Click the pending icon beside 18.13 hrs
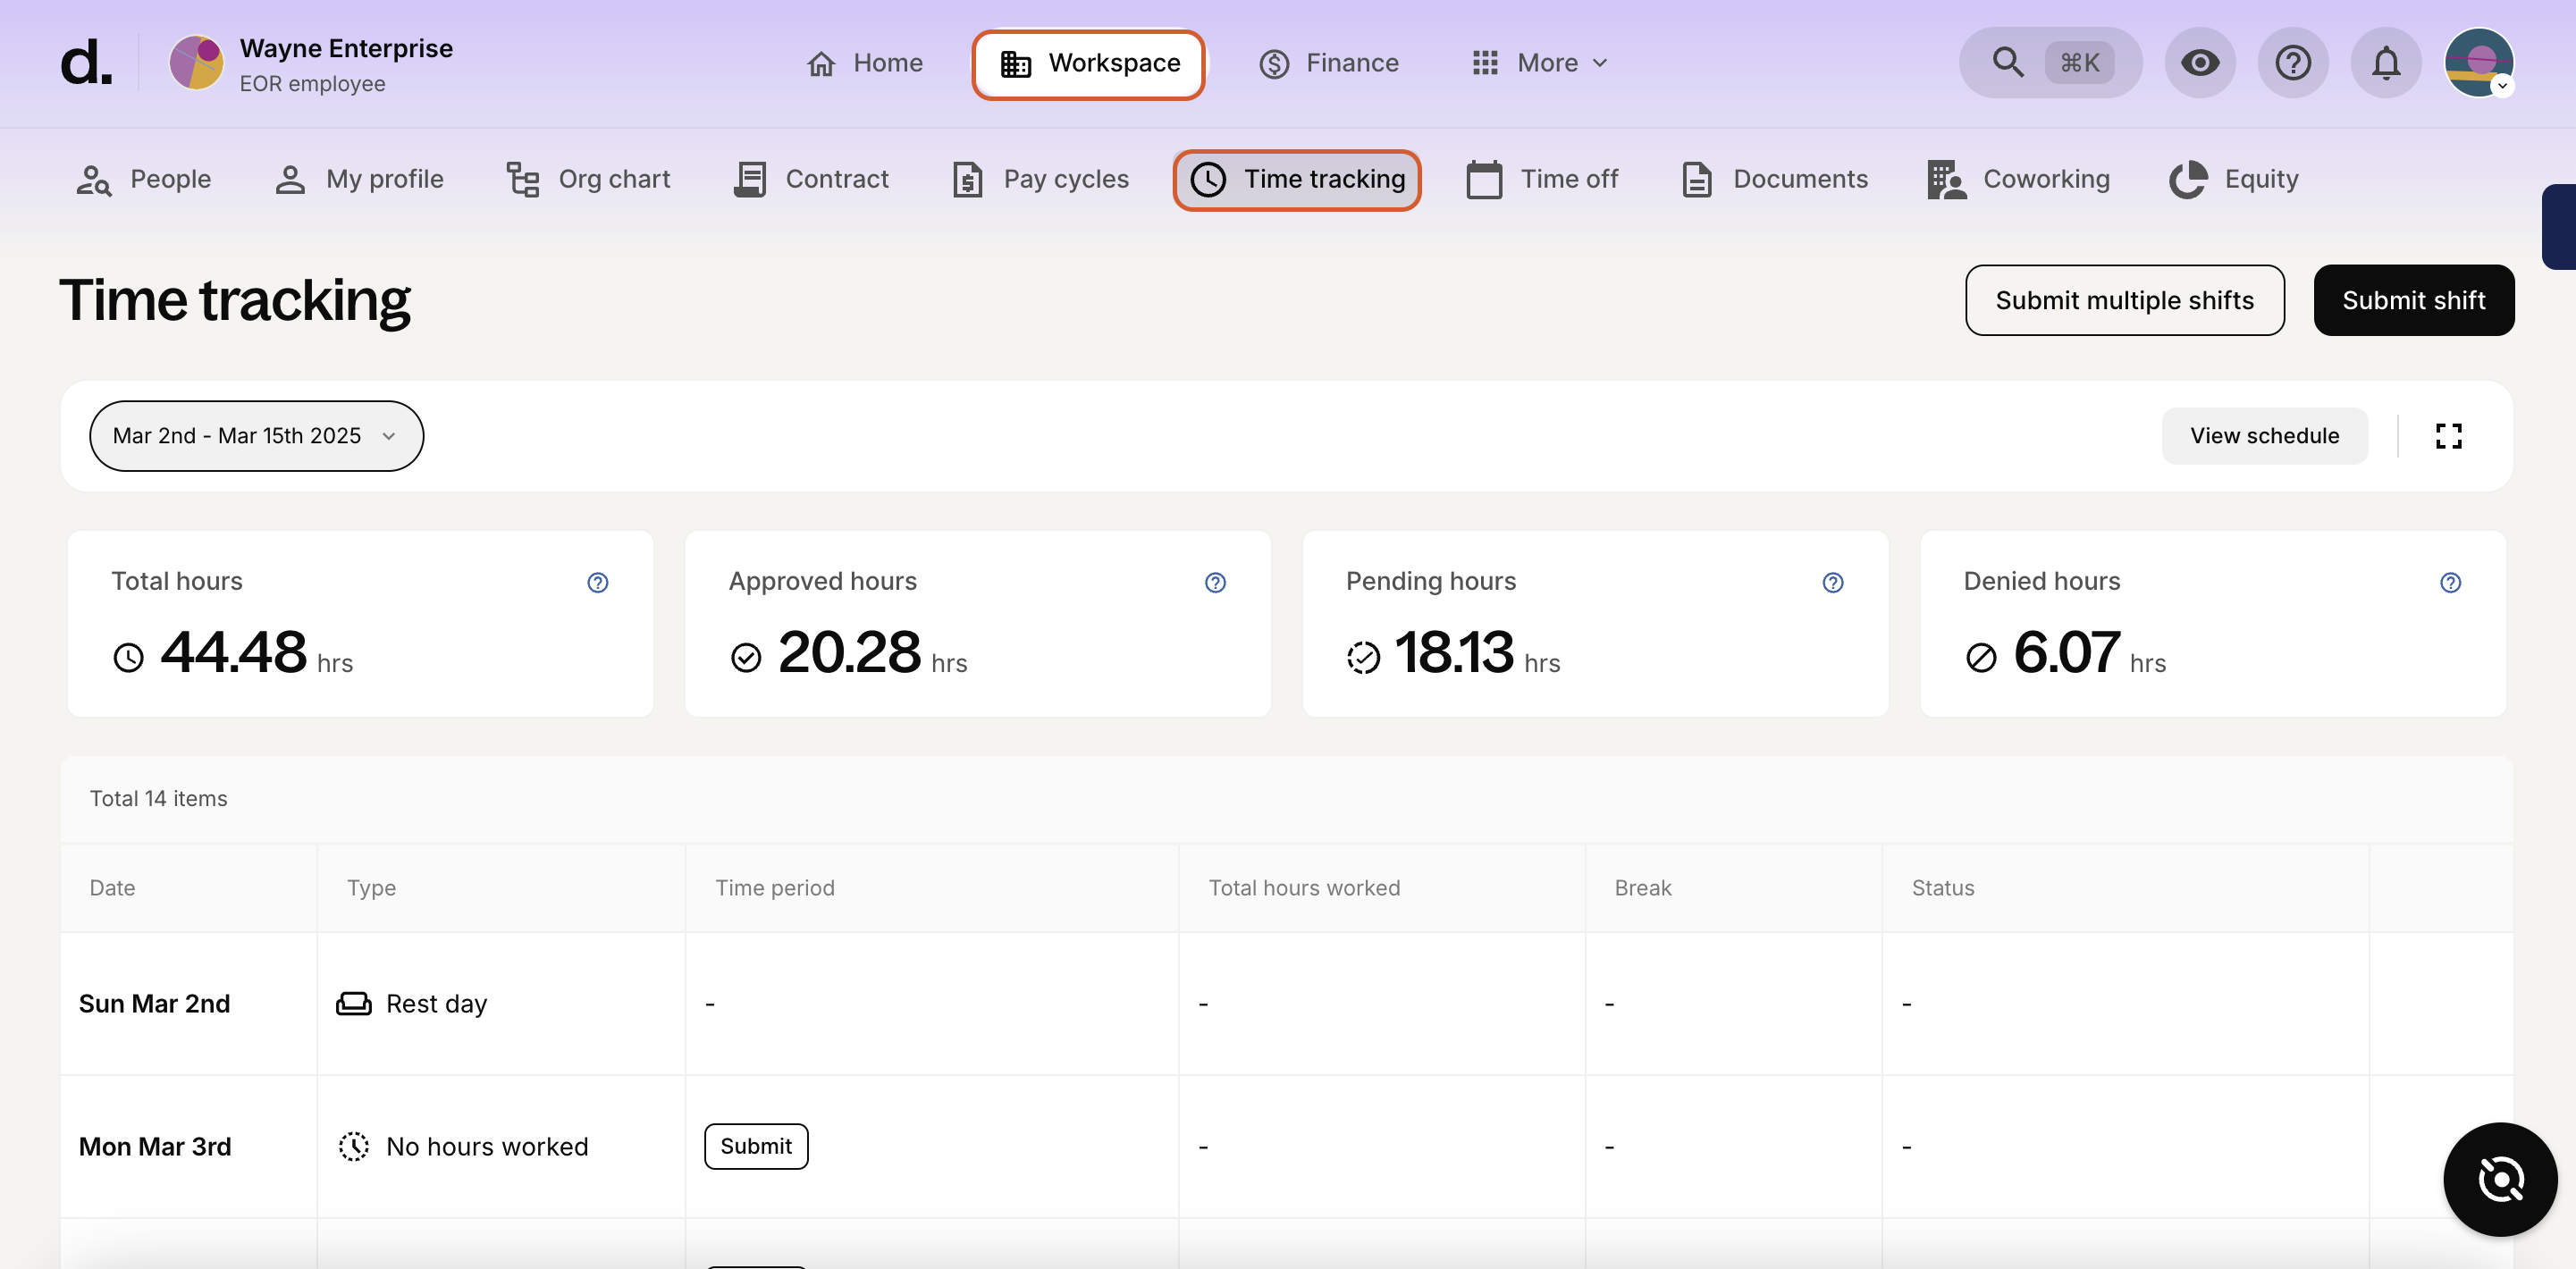Screen dimensions: 2576x1269 click(x=1363, y=657)
